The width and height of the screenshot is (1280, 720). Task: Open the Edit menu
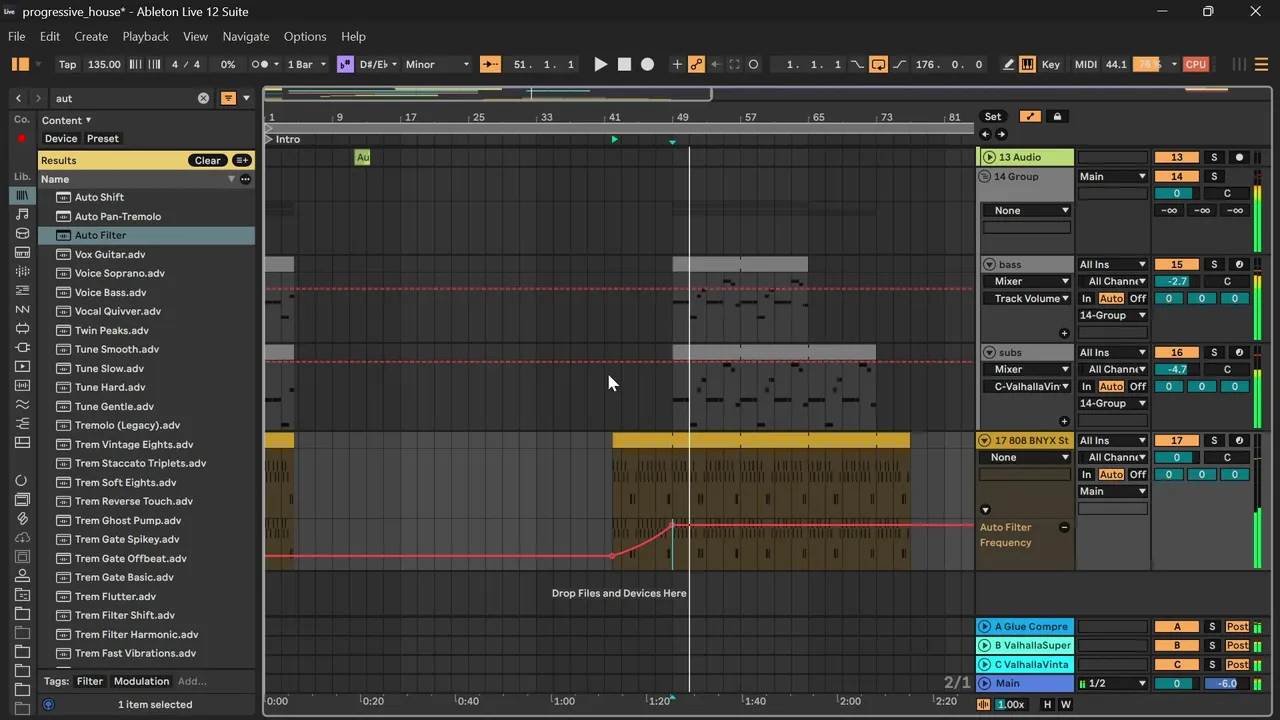50,36
